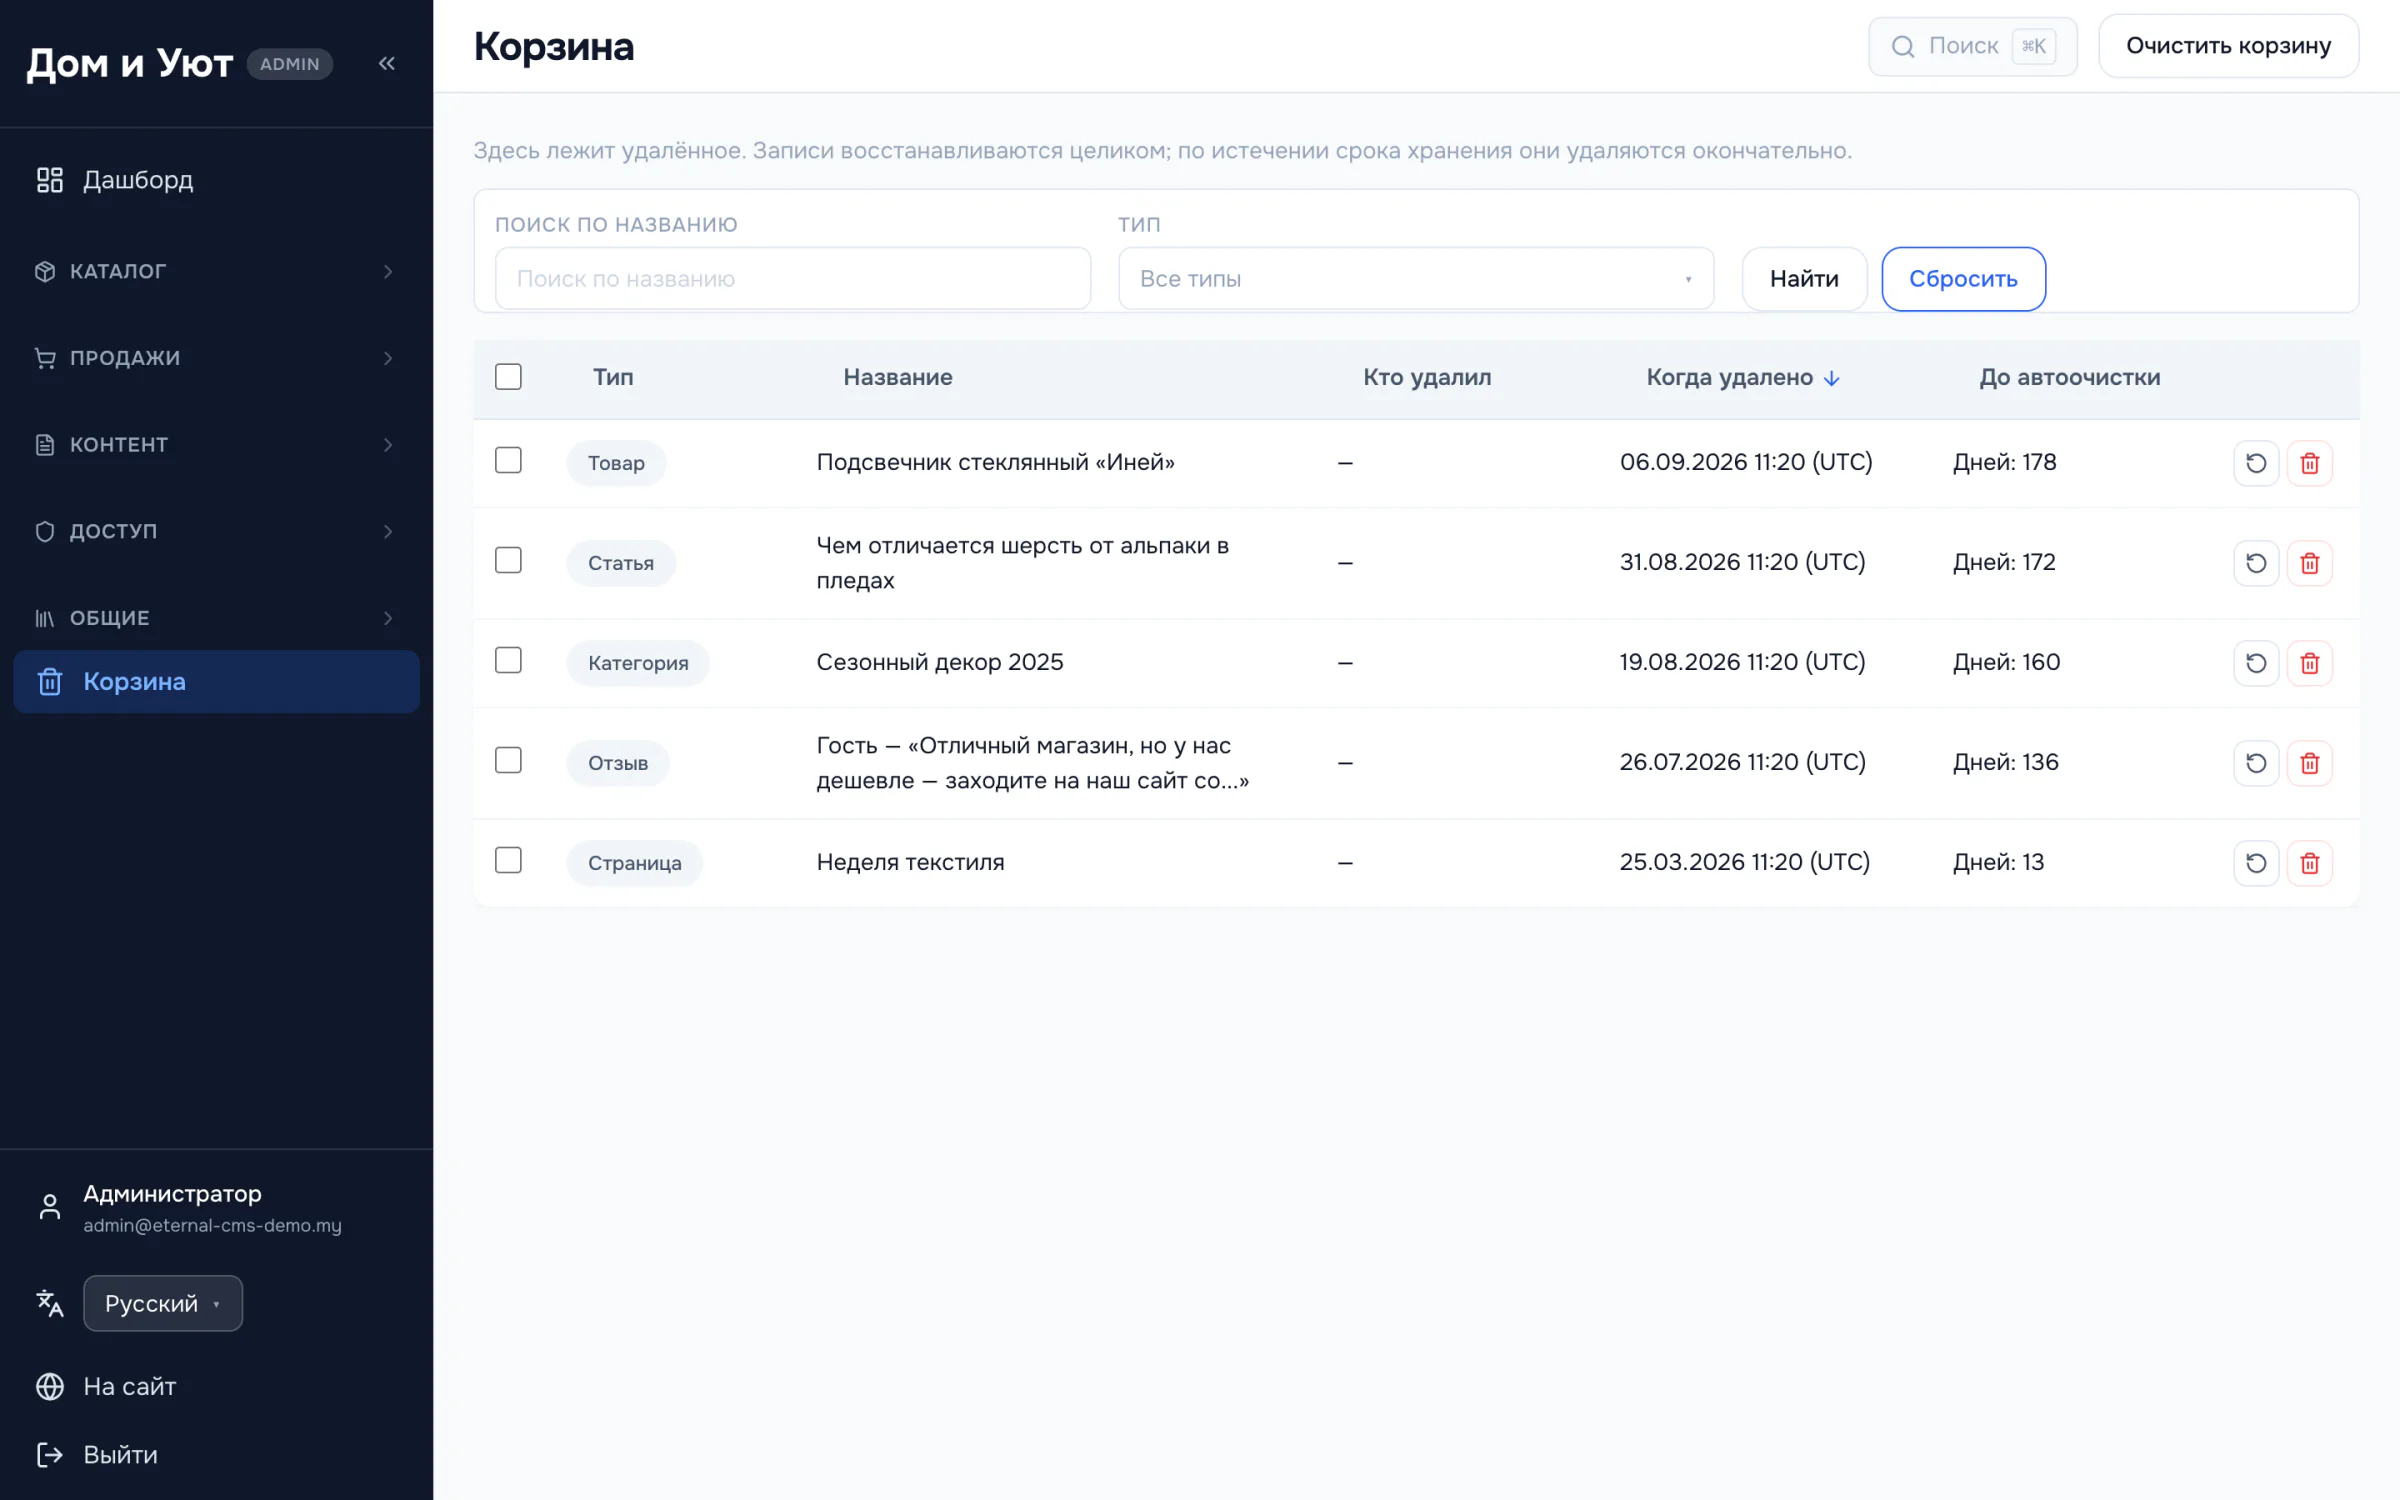Delete the Статья row permanently
Image resolution: width=2400 pixels, height=1500 pixels.
point(2310,563)
